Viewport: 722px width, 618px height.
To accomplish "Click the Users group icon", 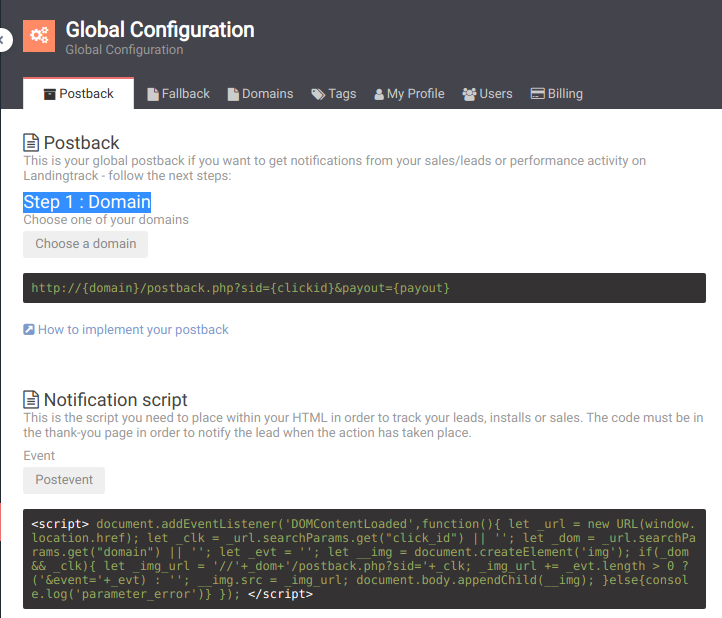I will click(469, 94).
